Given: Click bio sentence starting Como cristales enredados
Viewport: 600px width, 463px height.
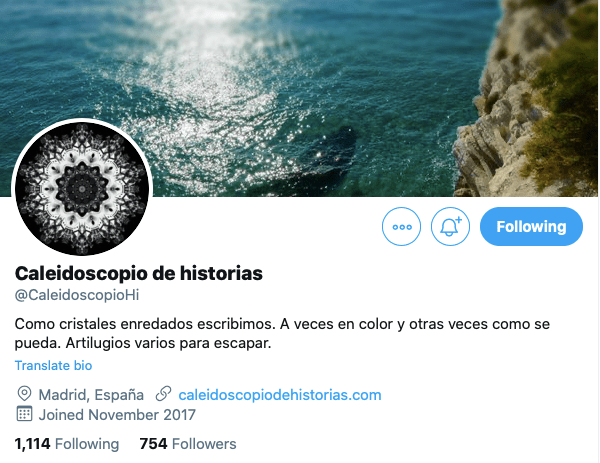Looking at the screenshot, I should point(145,324).
